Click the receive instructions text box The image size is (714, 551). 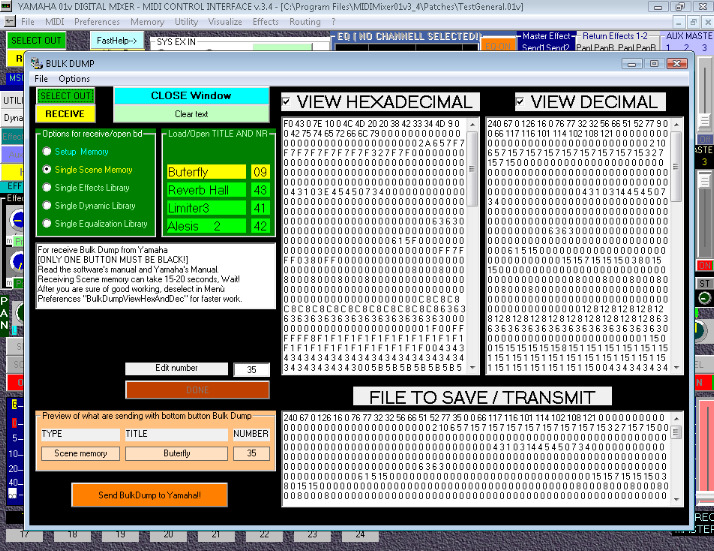coord(156,275)
